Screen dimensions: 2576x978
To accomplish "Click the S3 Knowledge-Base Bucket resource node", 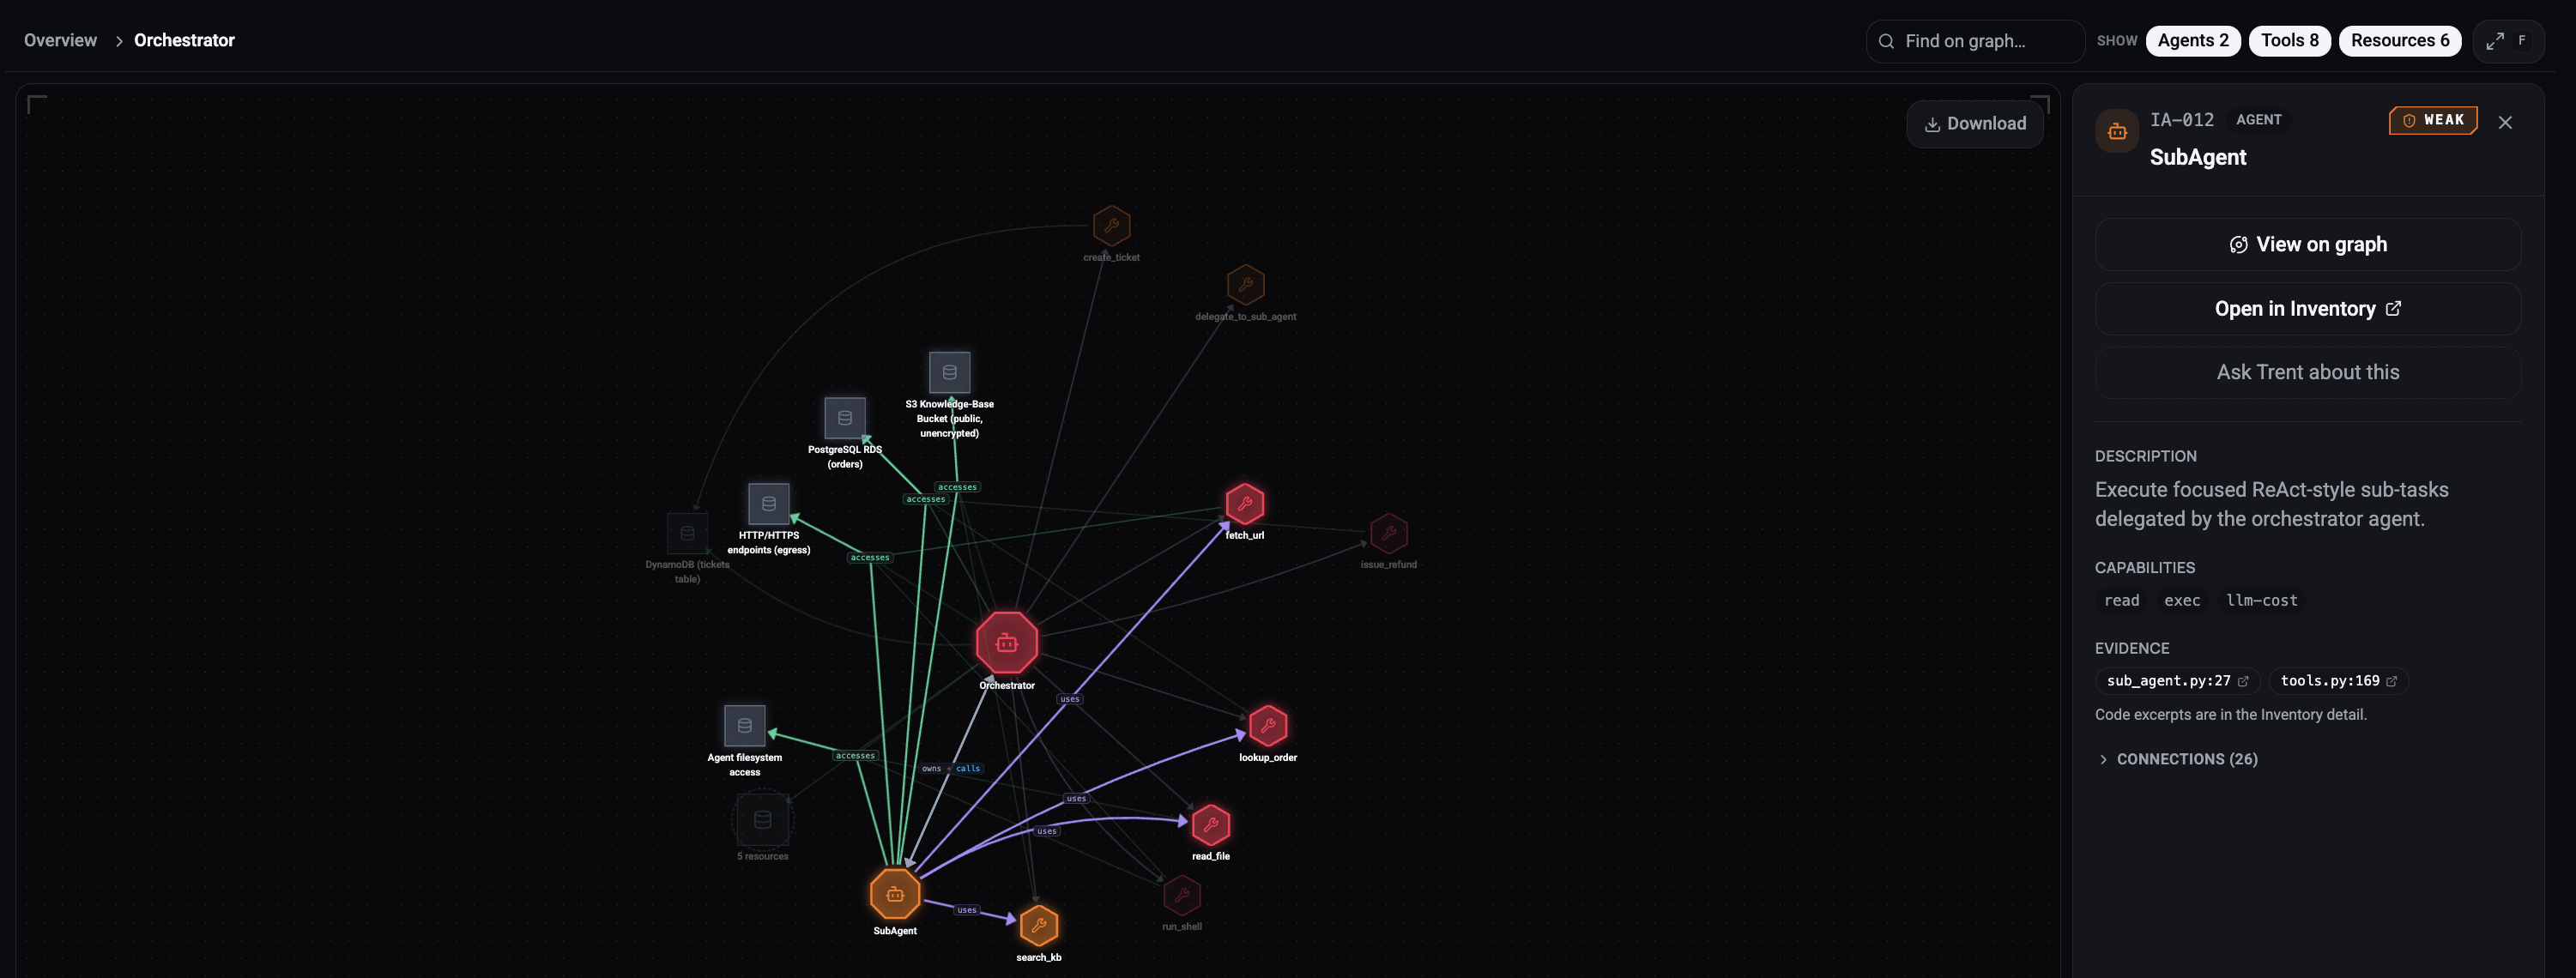I will (949, 372).
